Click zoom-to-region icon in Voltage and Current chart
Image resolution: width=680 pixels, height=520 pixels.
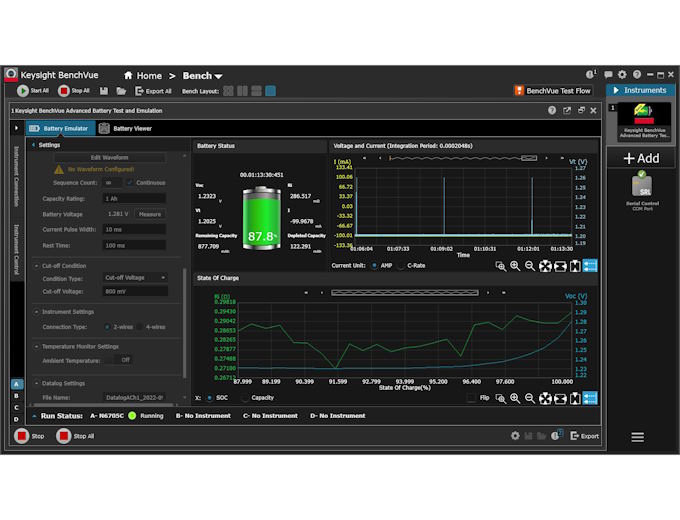500,266
